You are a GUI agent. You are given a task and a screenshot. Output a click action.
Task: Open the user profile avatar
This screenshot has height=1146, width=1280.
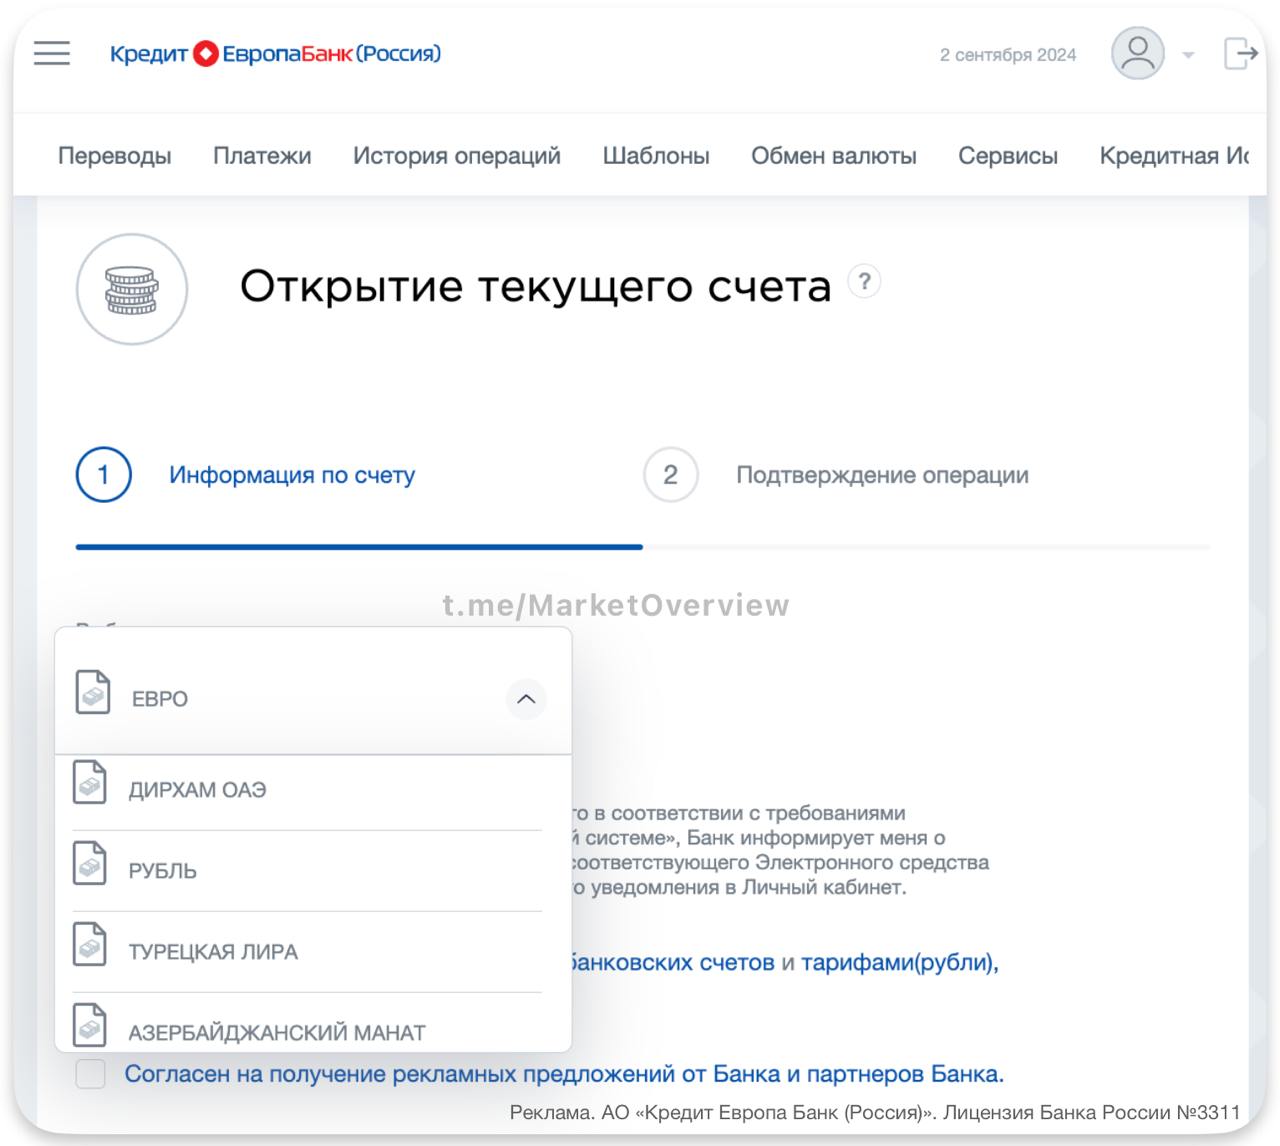pos(1138,53)
